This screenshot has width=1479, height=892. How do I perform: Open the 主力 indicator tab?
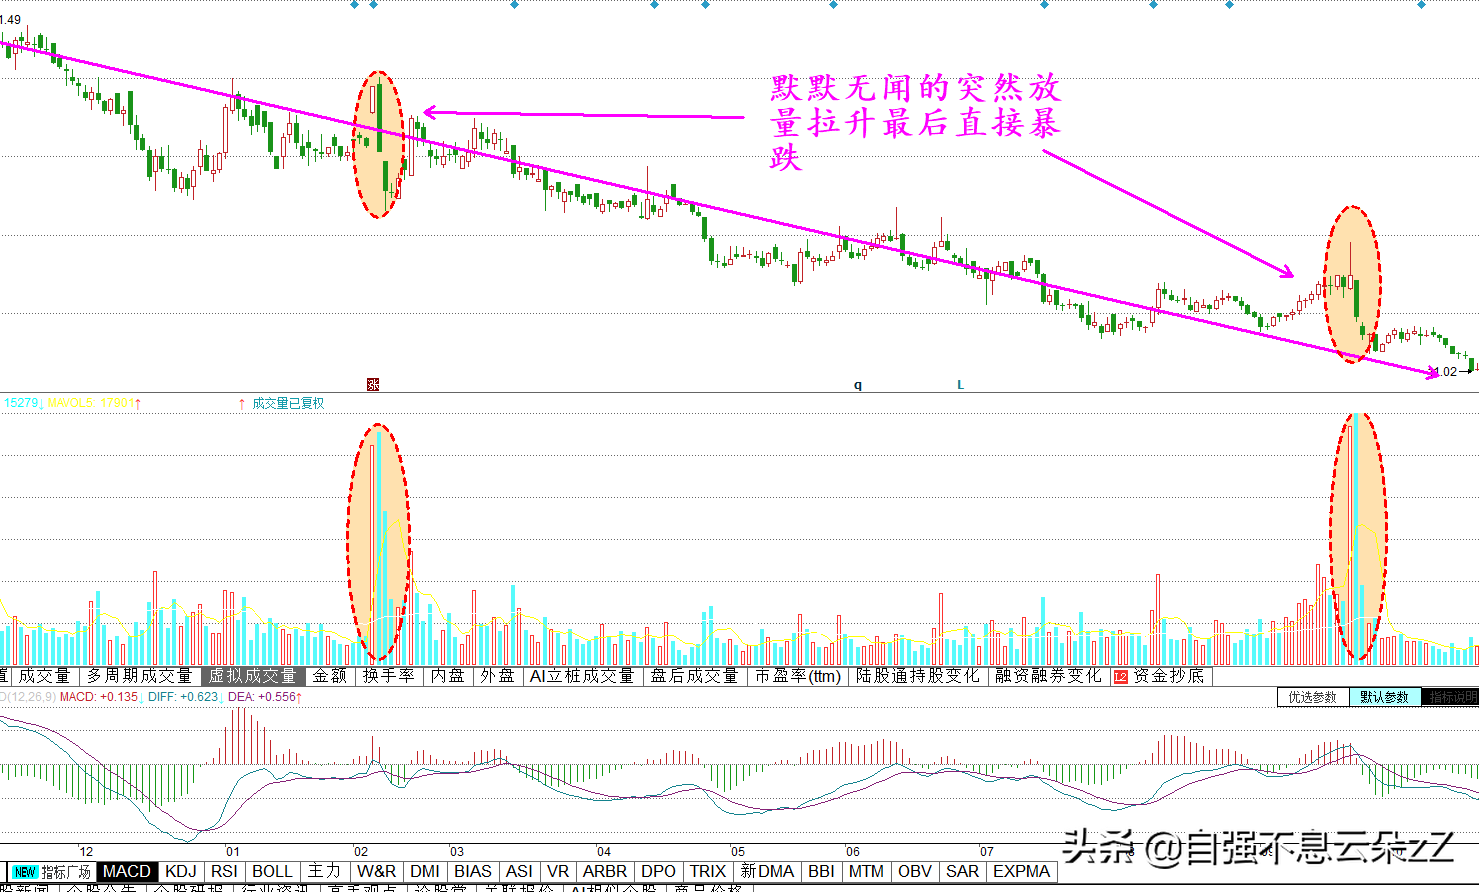pyautogui.click(x=324, y=872)
